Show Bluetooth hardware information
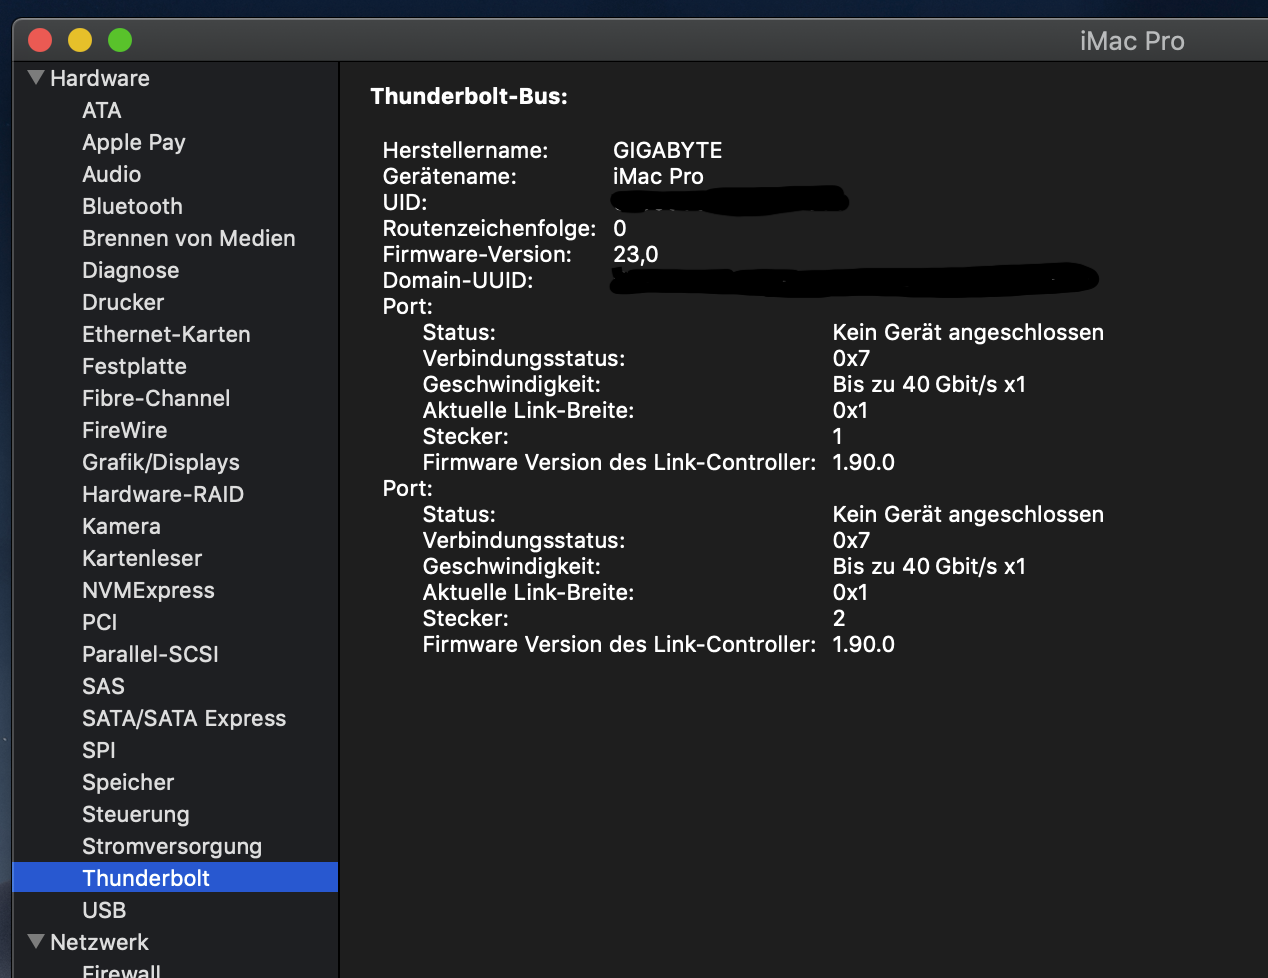The image size is (1268, 978). [x=133, y=206]
